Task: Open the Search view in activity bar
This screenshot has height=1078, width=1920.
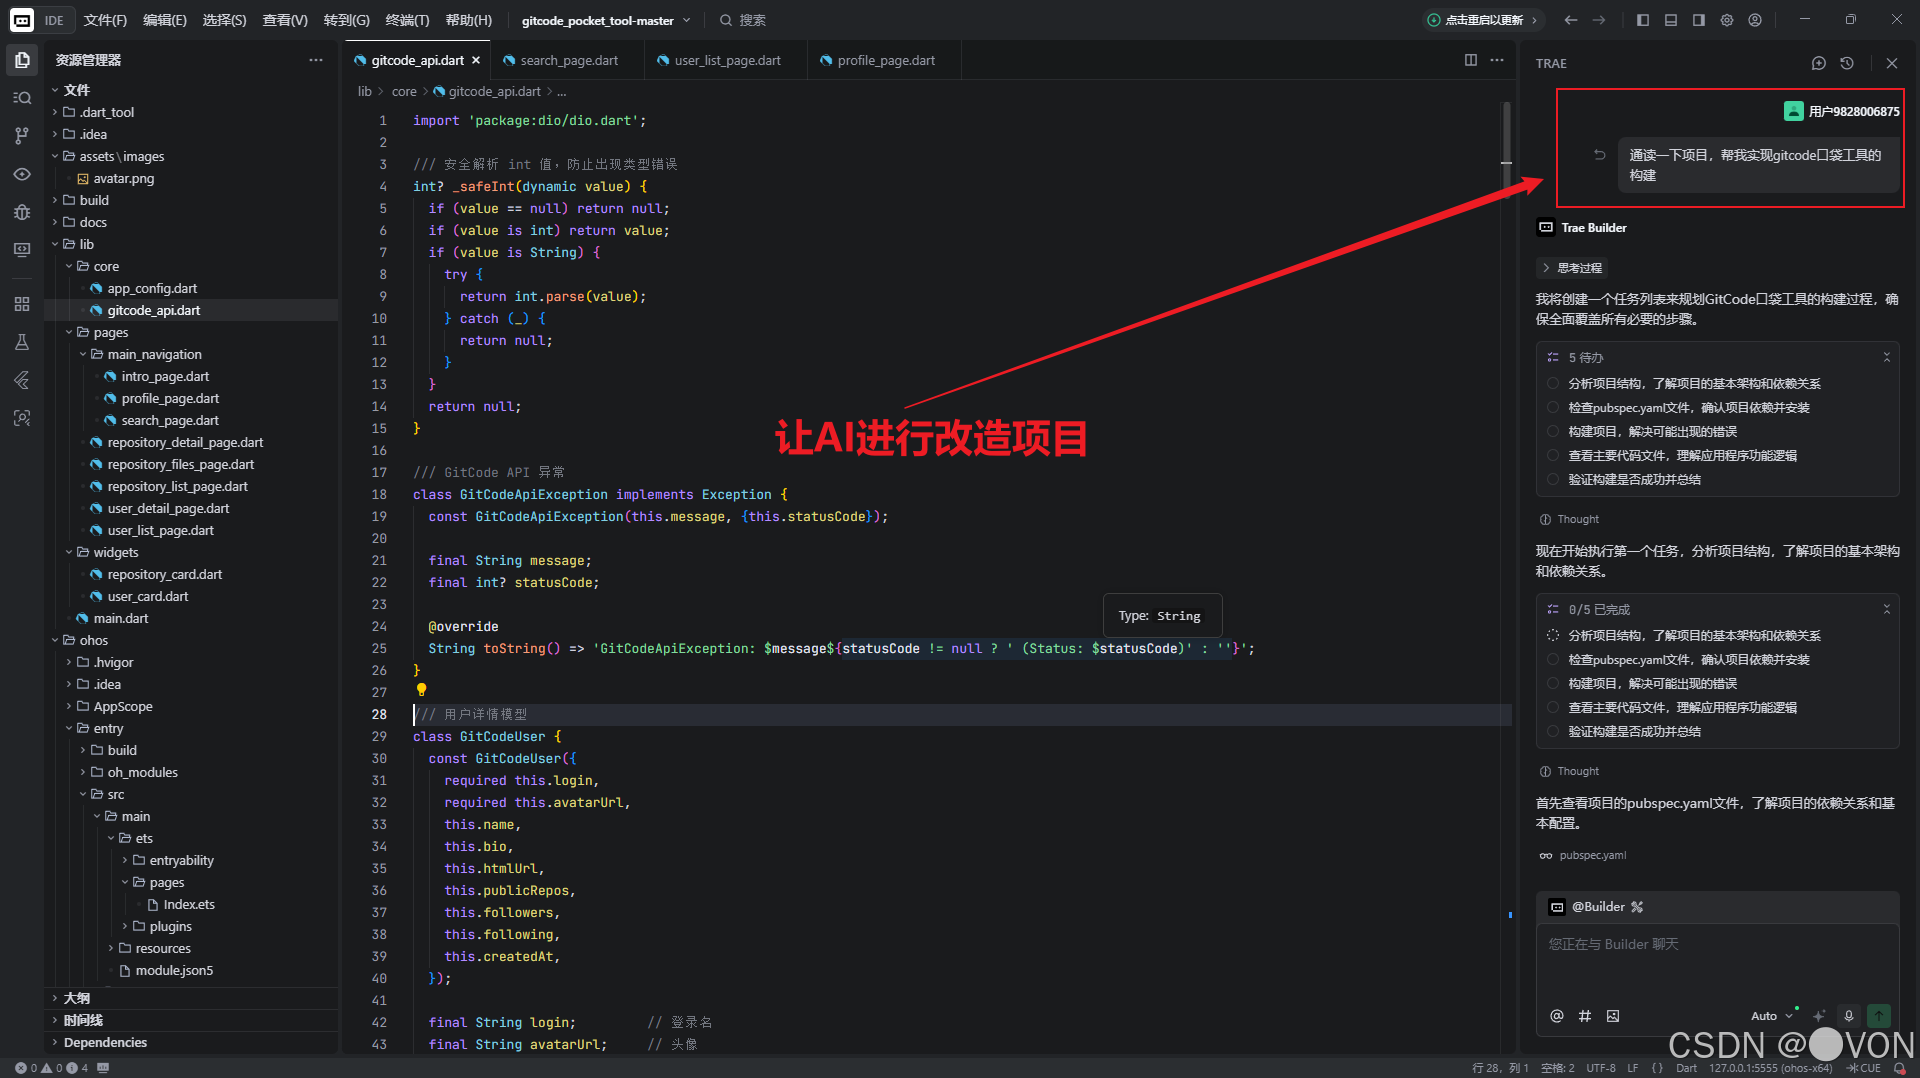Action: (22, 98)
